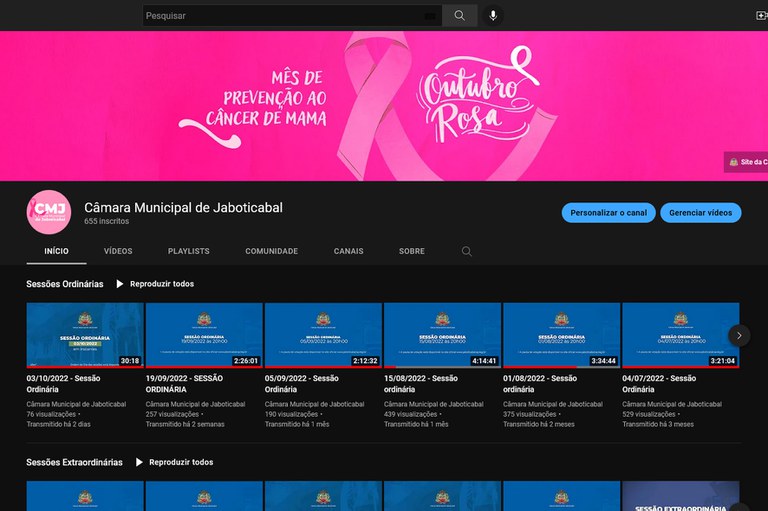The height and width of the screenshot is (511, 768).
Task: Open the PLAYLISTS tab
Action: coord(189,251)
